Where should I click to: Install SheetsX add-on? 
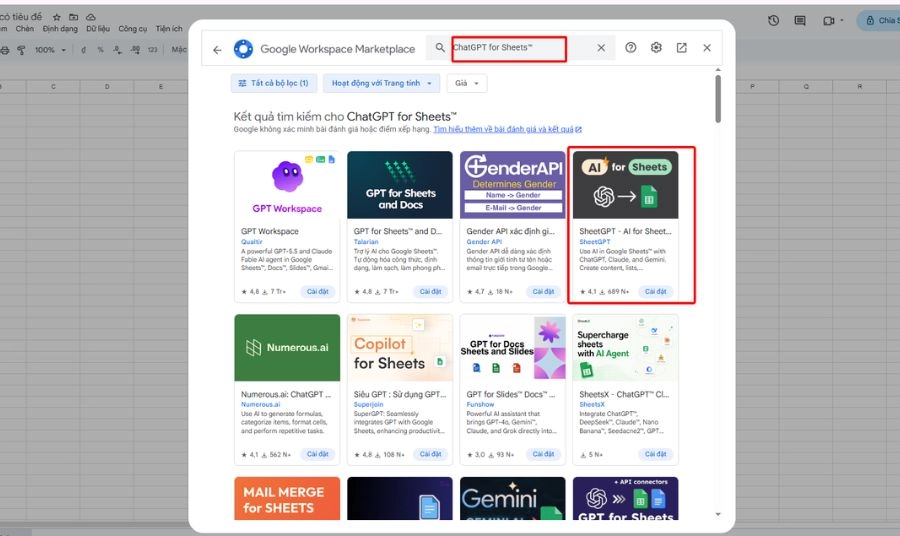pyautogui.click(x=655, y=454)
